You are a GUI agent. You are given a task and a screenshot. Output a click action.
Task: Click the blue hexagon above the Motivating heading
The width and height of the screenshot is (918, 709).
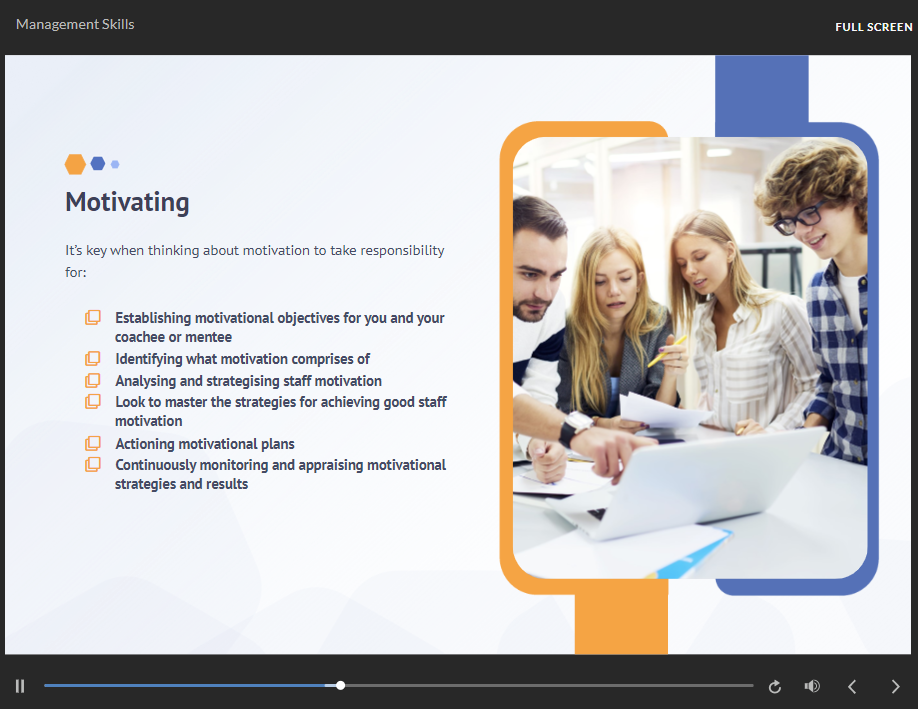[x=98, y=164]
